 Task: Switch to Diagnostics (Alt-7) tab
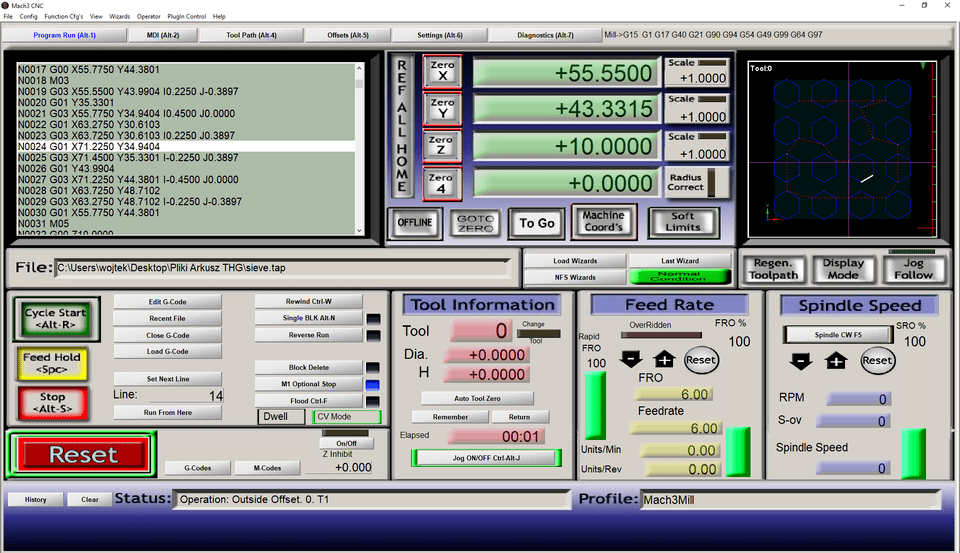pos(545,36)
